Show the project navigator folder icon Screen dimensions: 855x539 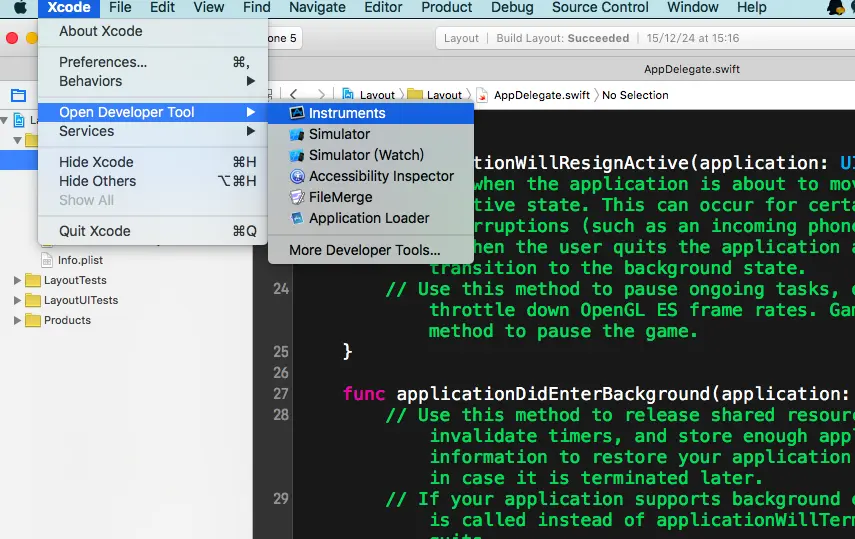[19, 95]
